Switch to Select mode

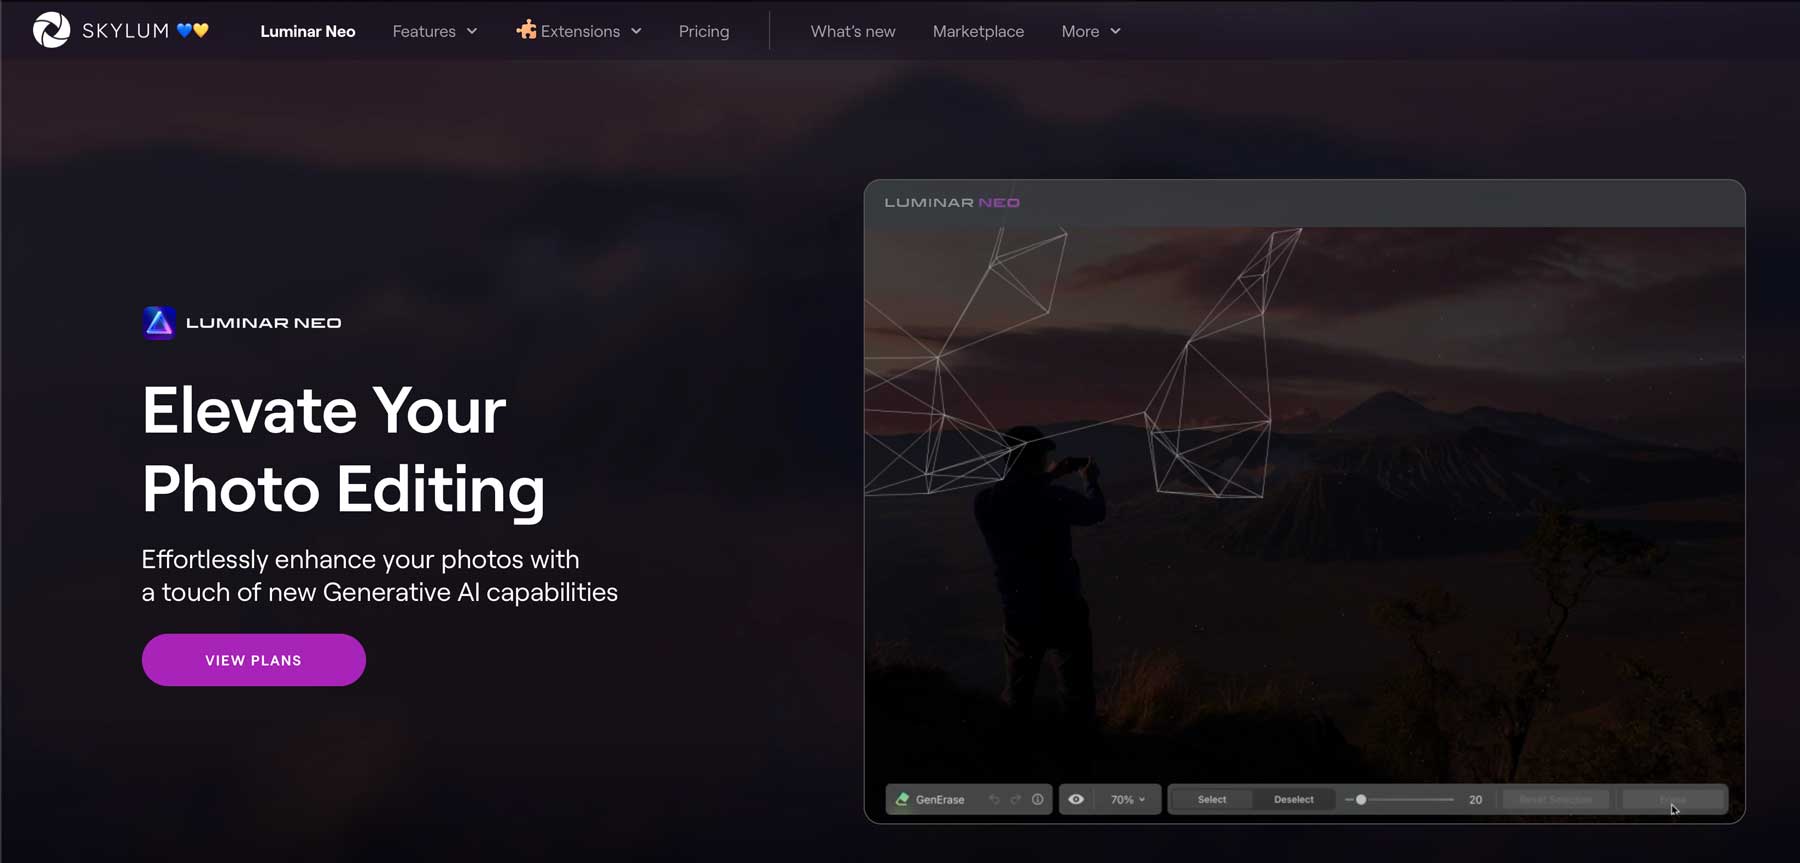coord(1211,799)
